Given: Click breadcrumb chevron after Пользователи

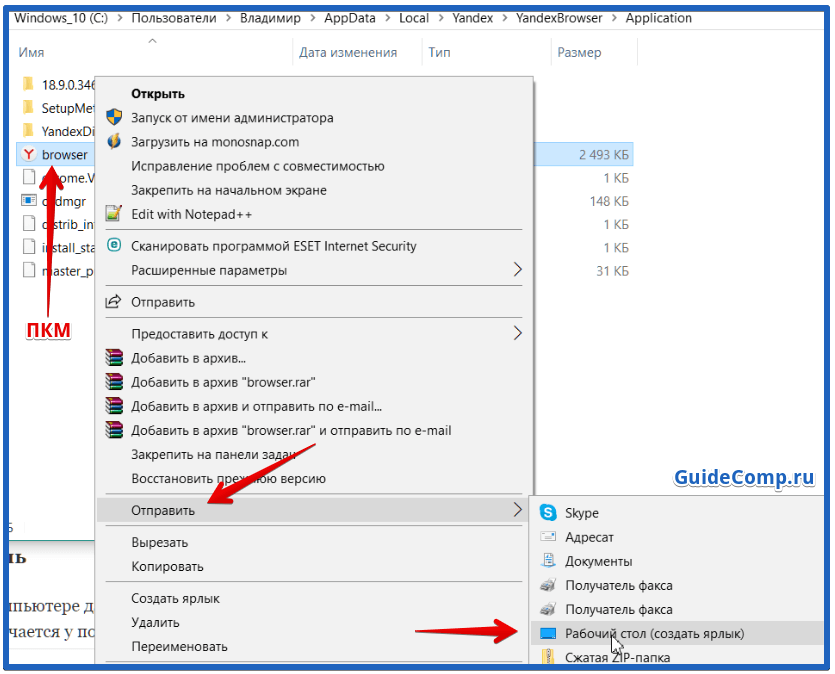Looking at the screenshot, I should (x=228, y=18).
